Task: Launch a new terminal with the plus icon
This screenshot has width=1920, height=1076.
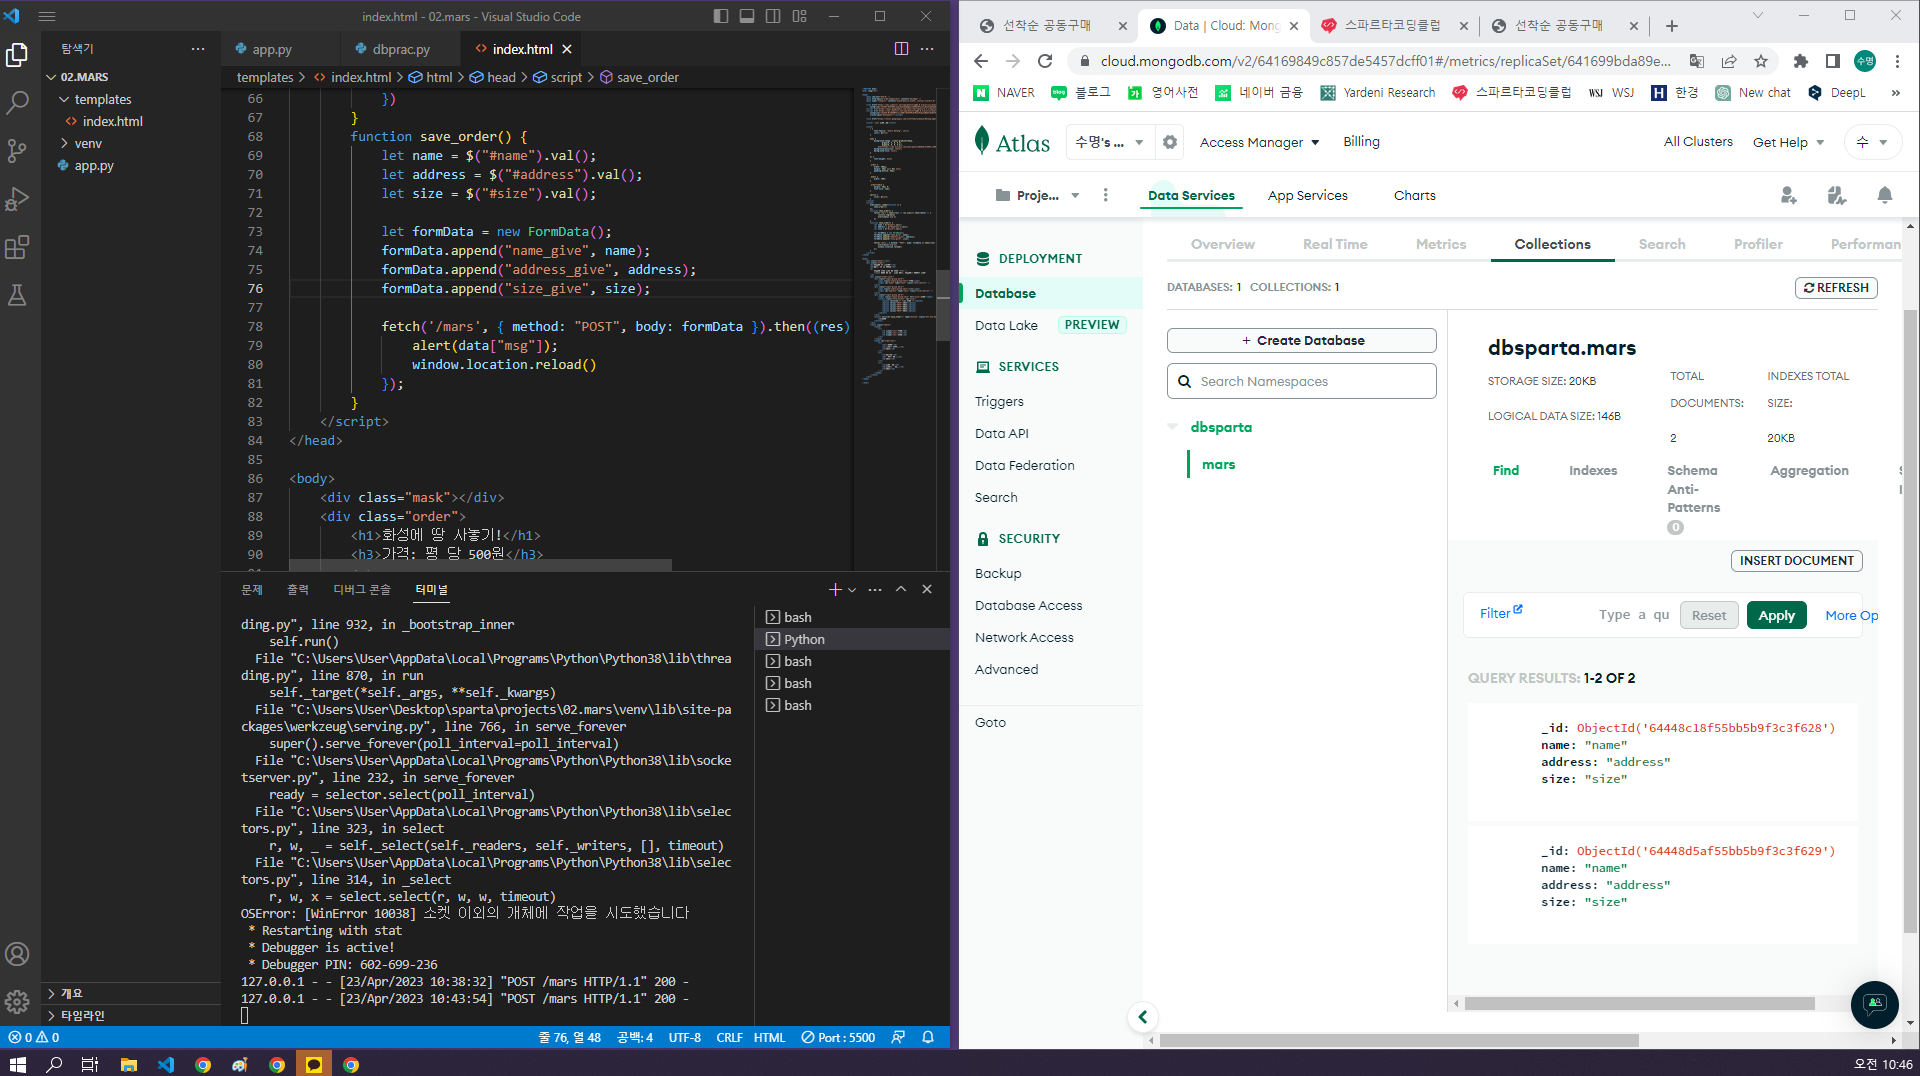Action: point(835,590)
